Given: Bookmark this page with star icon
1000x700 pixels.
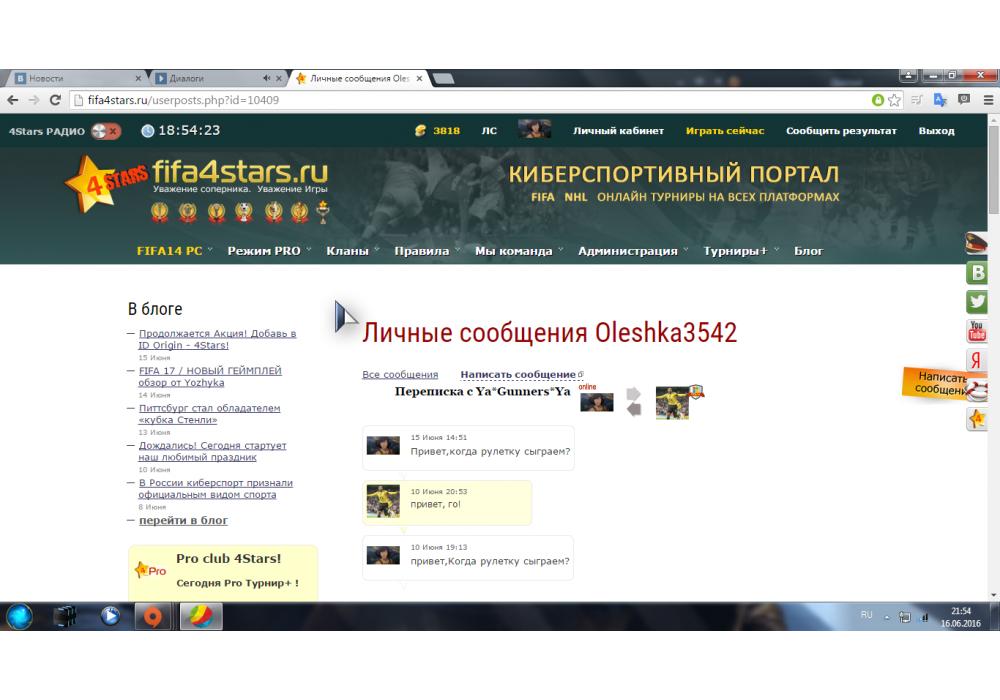Looking at the screenshot, I should click(x=894, y=100).
